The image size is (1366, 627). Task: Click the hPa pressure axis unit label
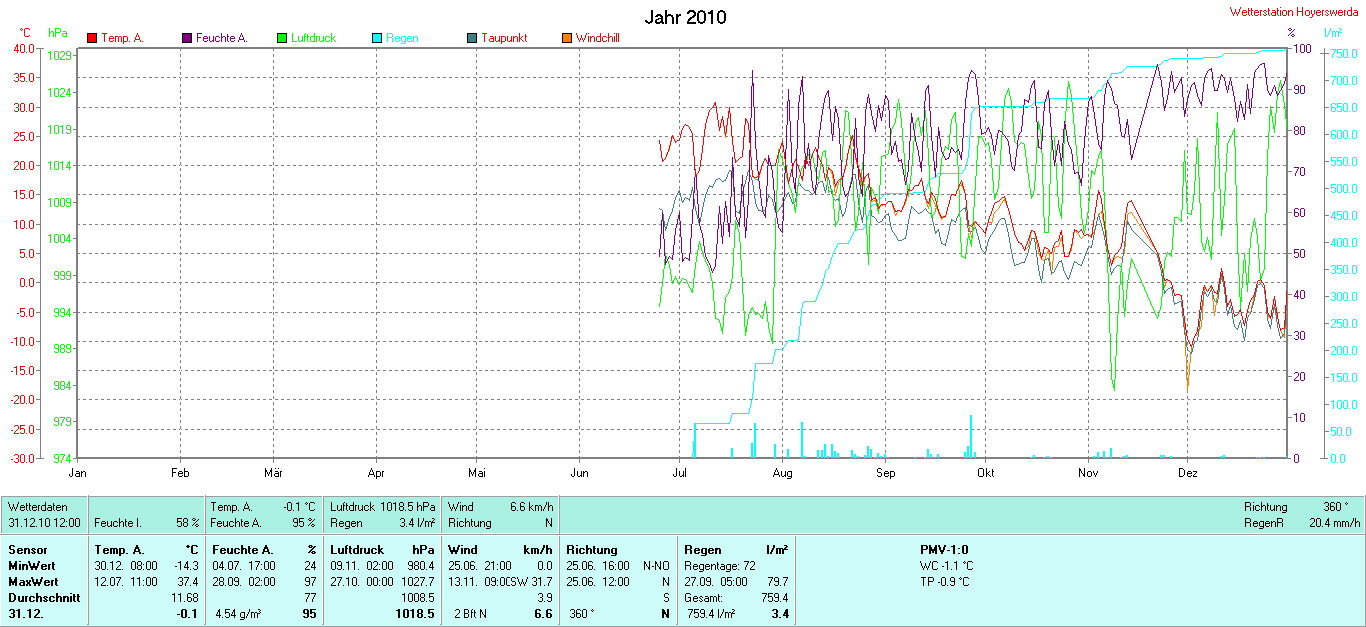58,33
